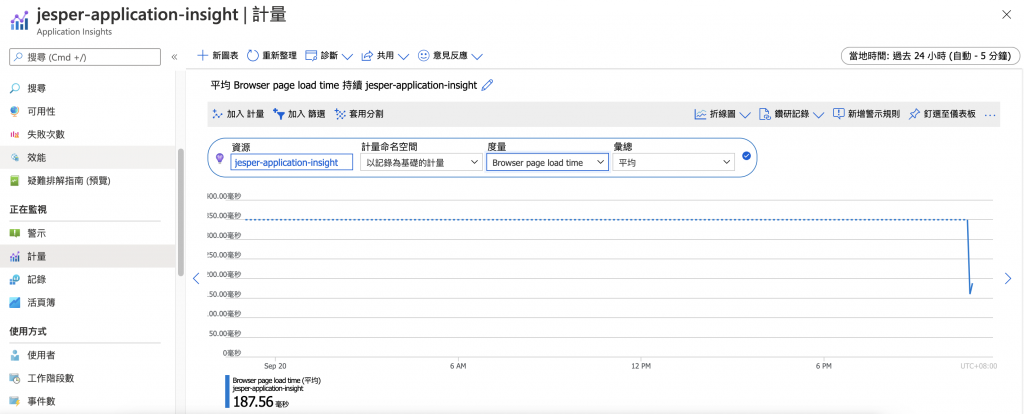Screen dimensions: 1024x414
Task: Add a new chart with 新圖表
Action: click(217, 56)
